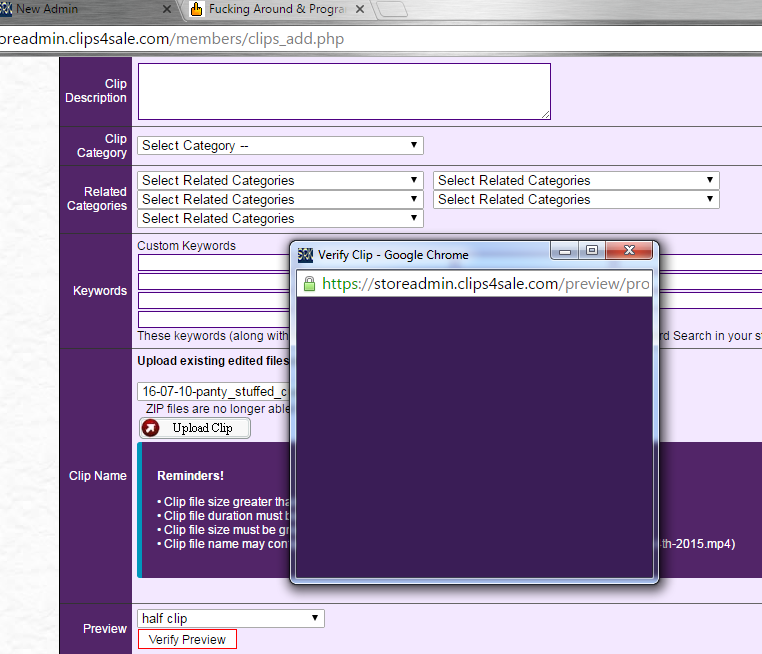
Task: Open third left Select Related Categories dropdown
Action: point(280,218)
